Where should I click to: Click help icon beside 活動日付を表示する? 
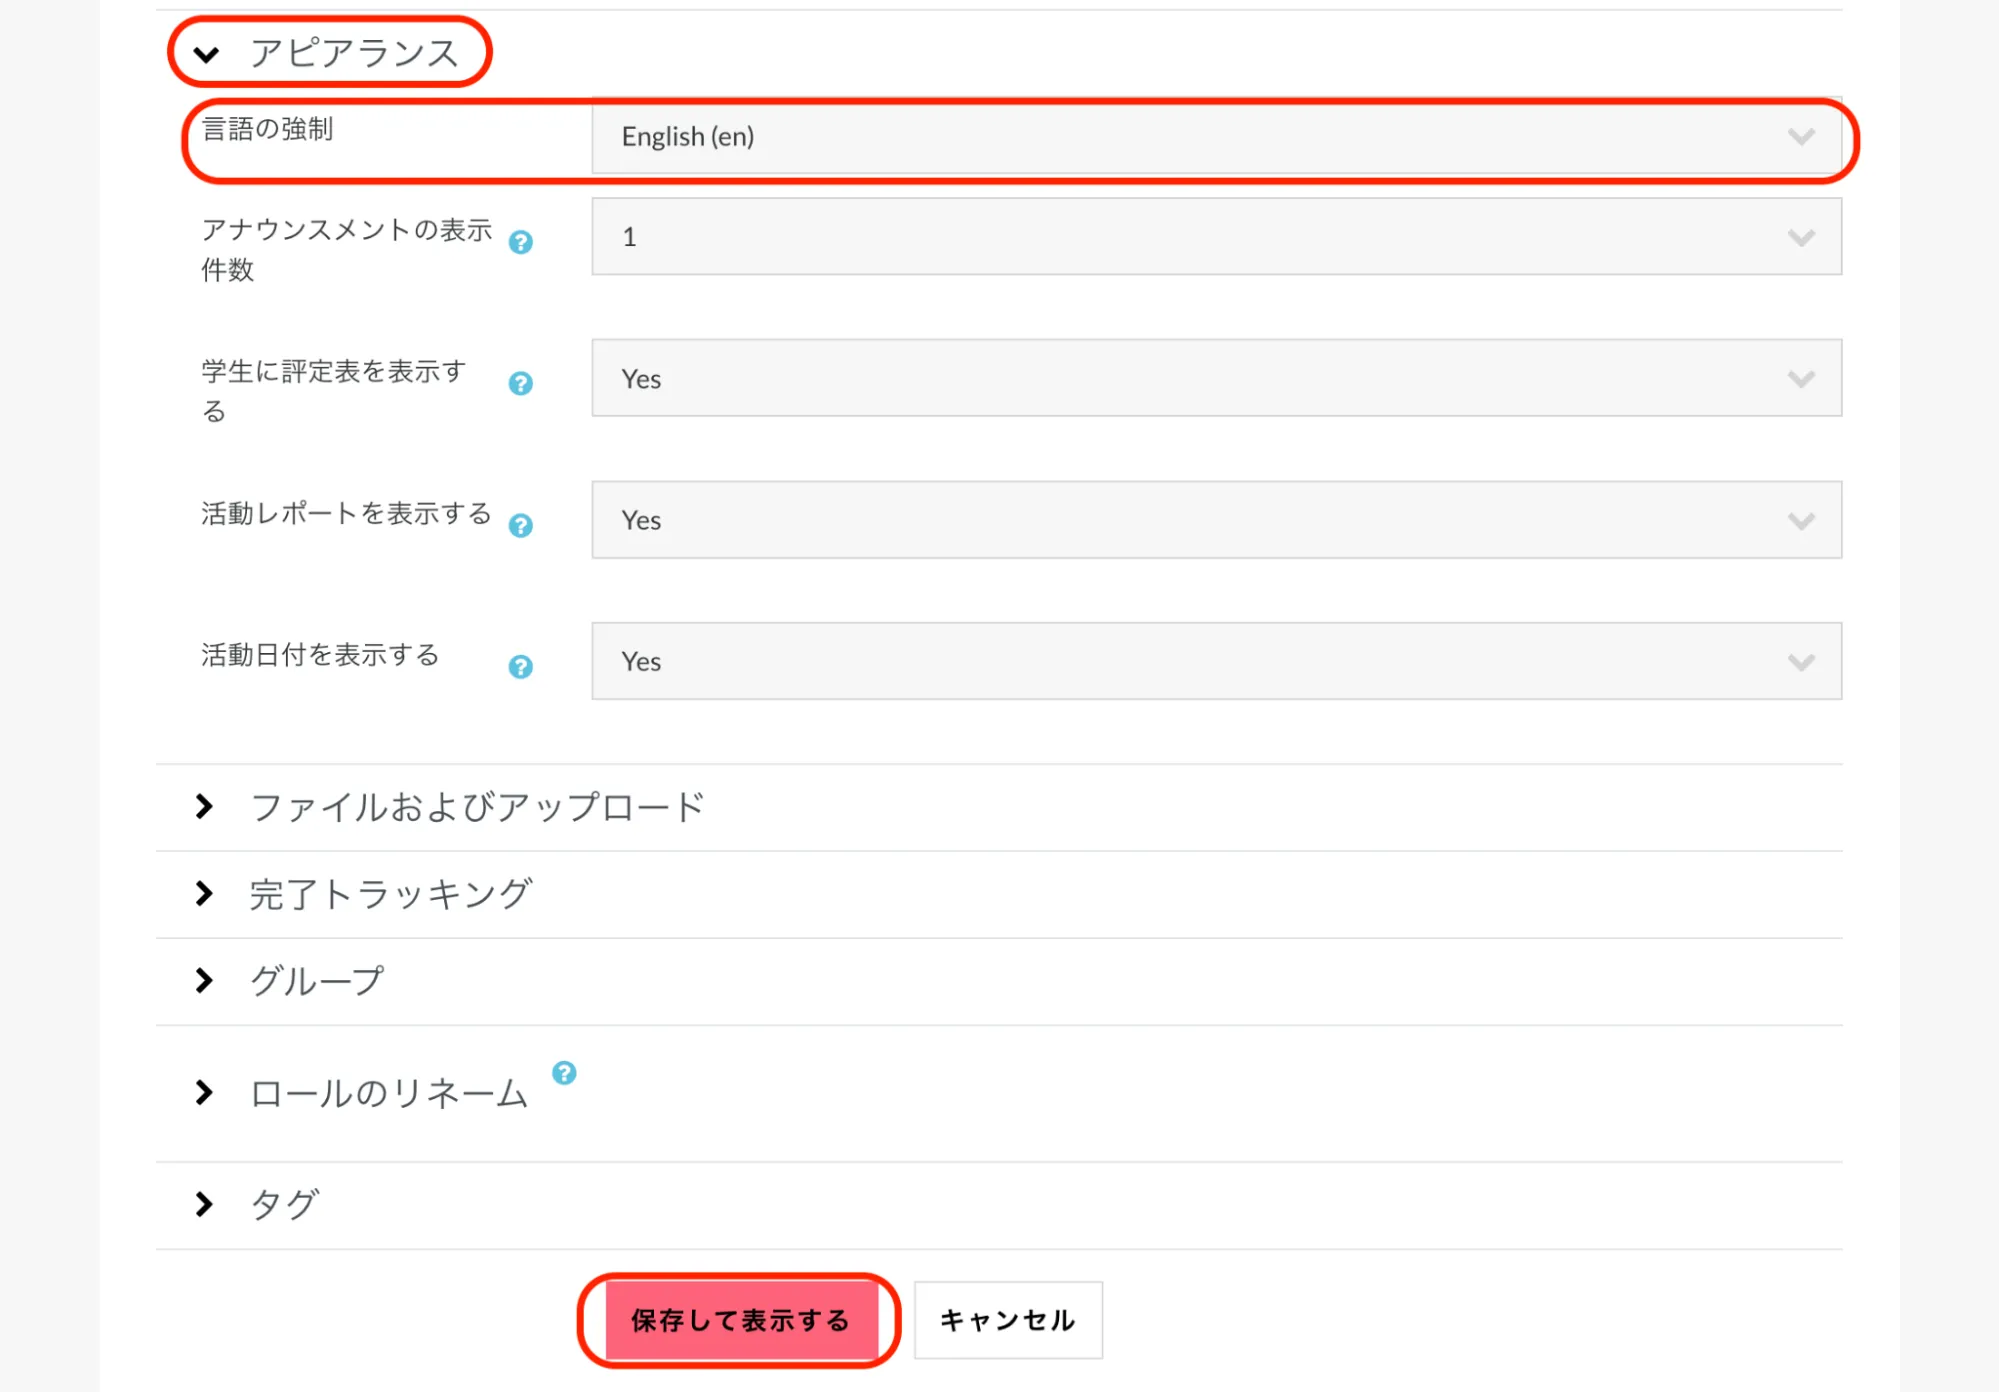520,667
